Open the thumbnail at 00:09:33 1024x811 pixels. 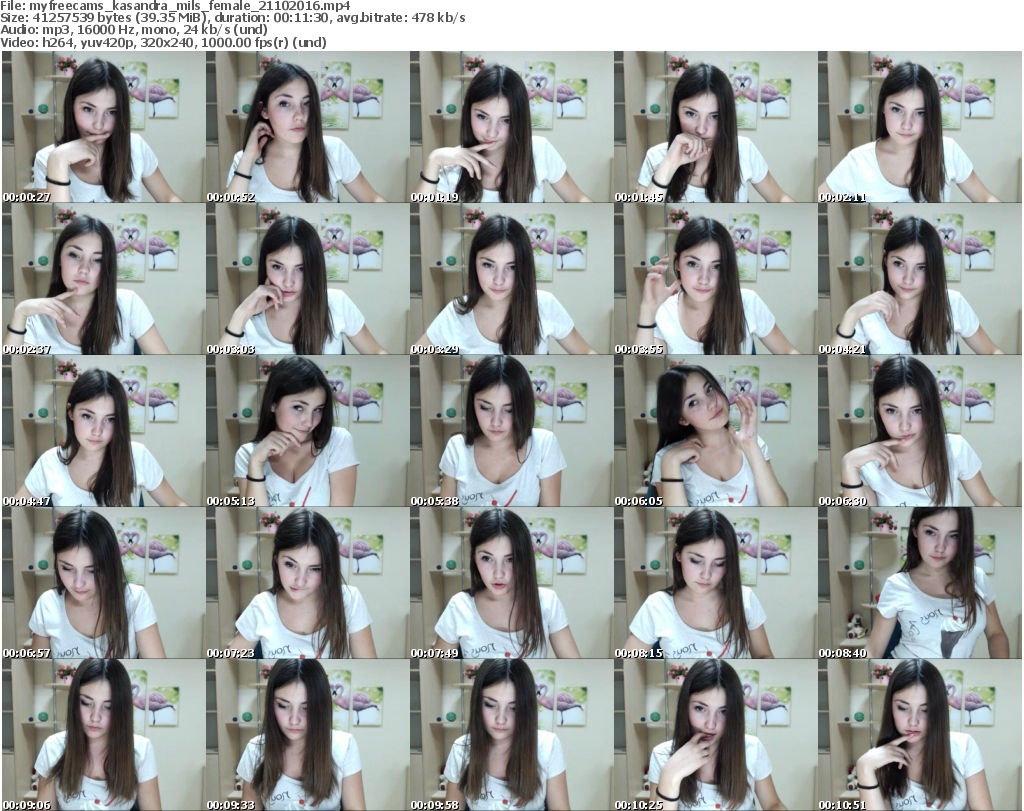point(308,735)
